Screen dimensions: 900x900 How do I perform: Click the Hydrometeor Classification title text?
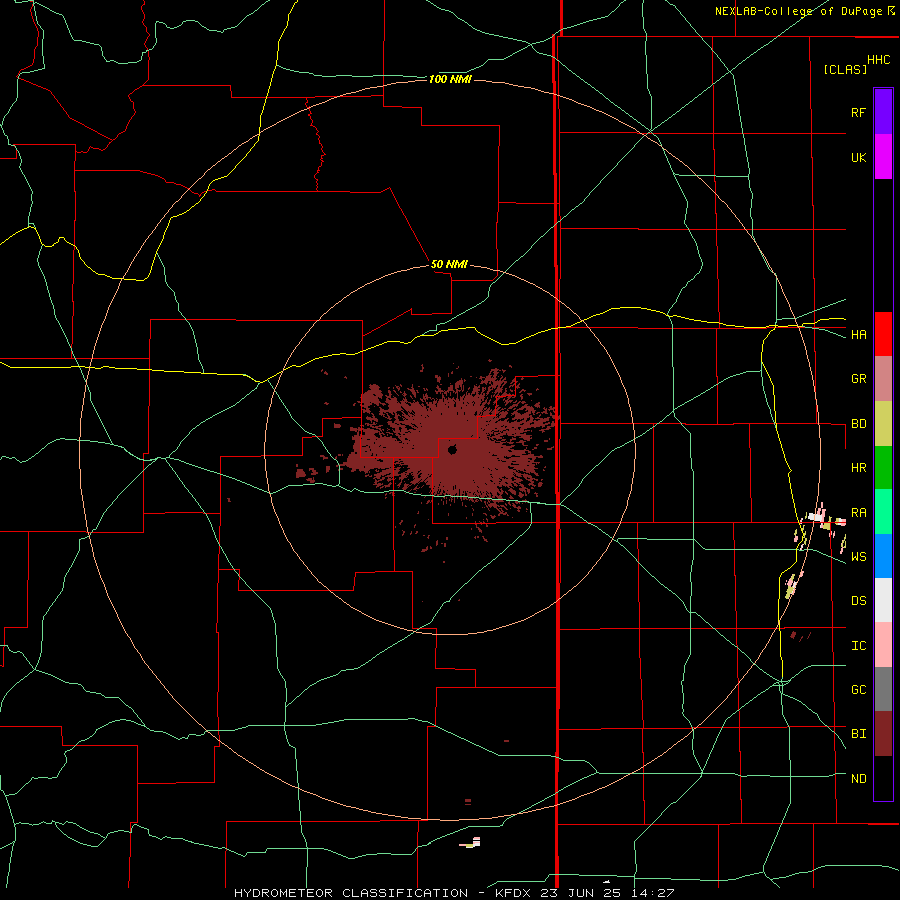click(351, 893)
